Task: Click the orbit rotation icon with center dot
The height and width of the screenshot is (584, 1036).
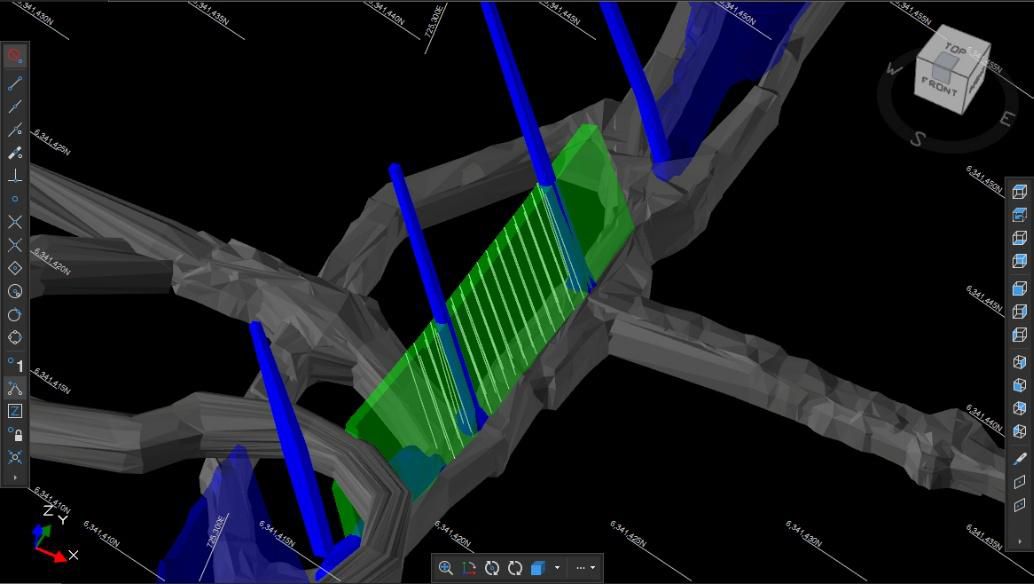Action: [x=492, y=568]
